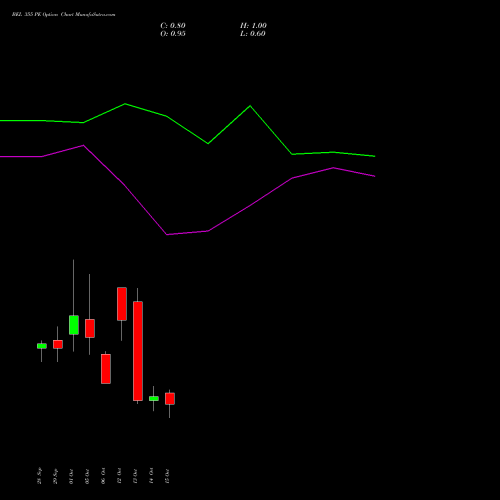500x500 pixels.
Task: Select the '12 Oct' date label
Action: 119,476
